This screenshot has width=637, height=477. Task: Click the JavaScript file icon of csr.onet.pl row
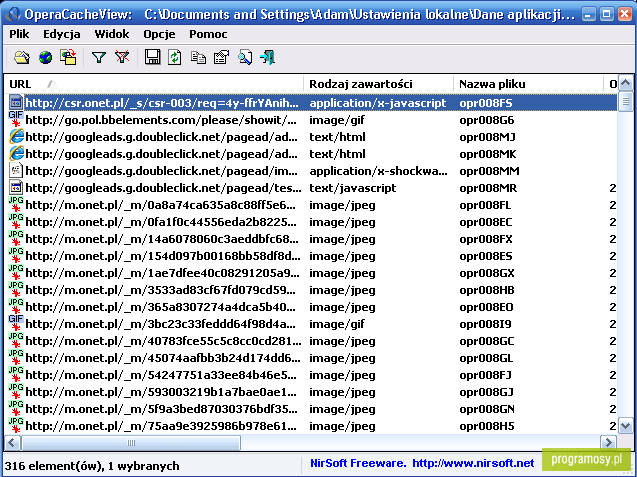tap(16, 103)
